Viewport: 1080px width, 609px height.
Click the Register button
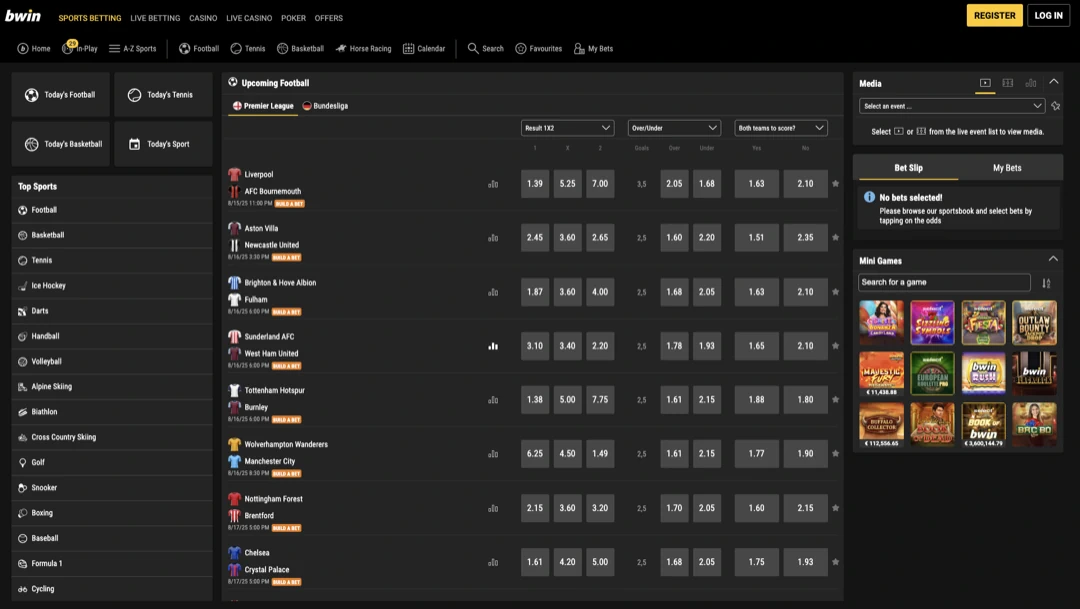(995, 15)
